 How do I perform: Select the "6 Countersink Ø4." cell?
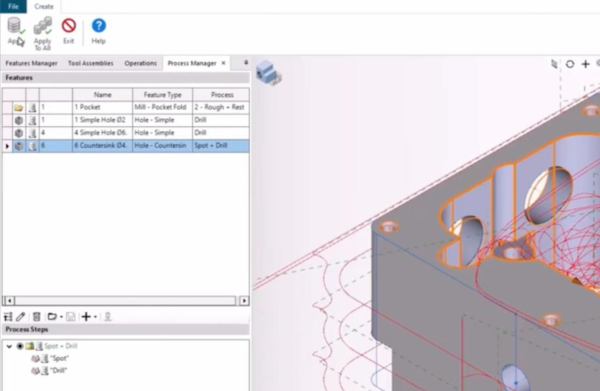point(103,145)
